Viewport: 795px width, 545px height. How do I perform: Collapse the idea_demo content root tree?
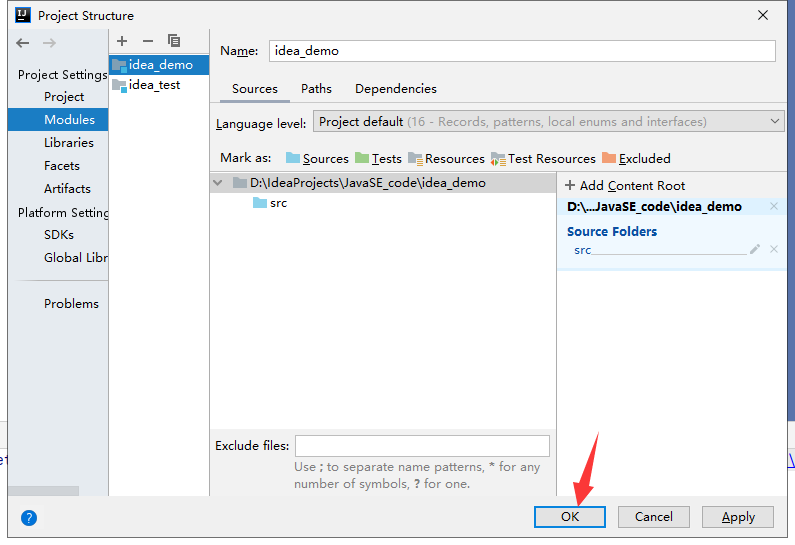(x=218, y=183)
